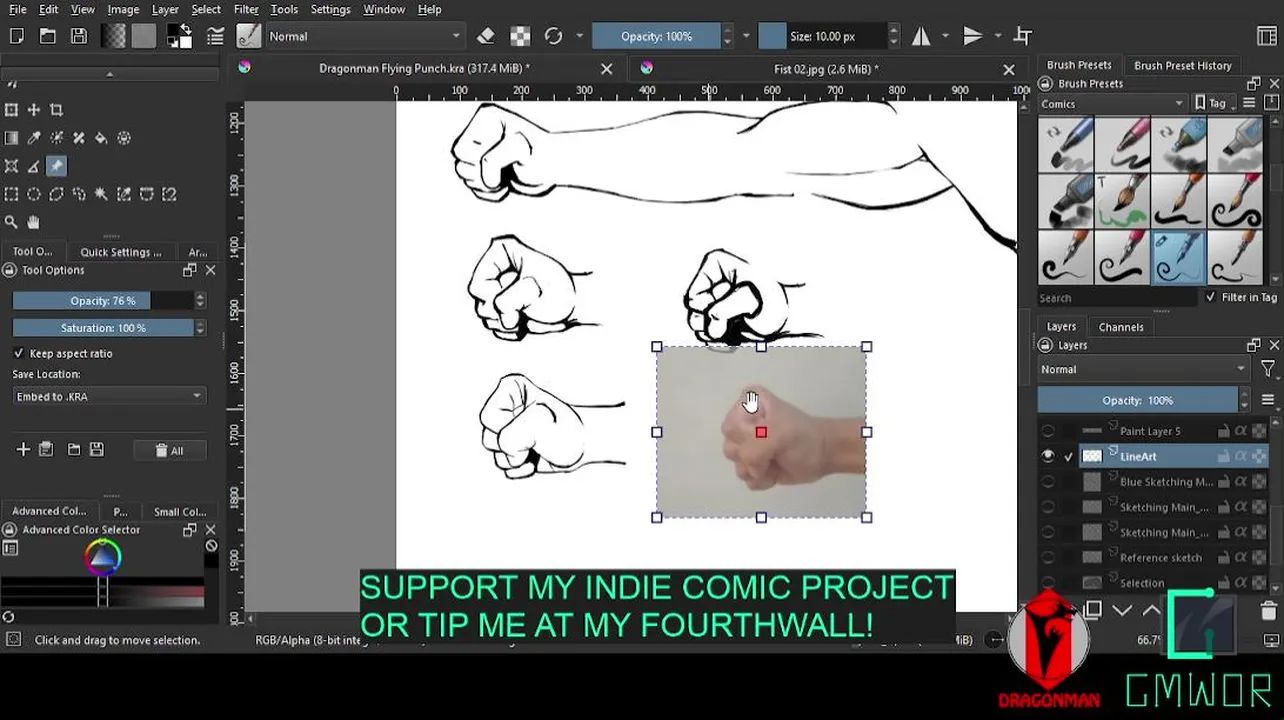Open the brush Tag options dropdown
Viewport: 1284px width, 720px height.
point(1216,103)
